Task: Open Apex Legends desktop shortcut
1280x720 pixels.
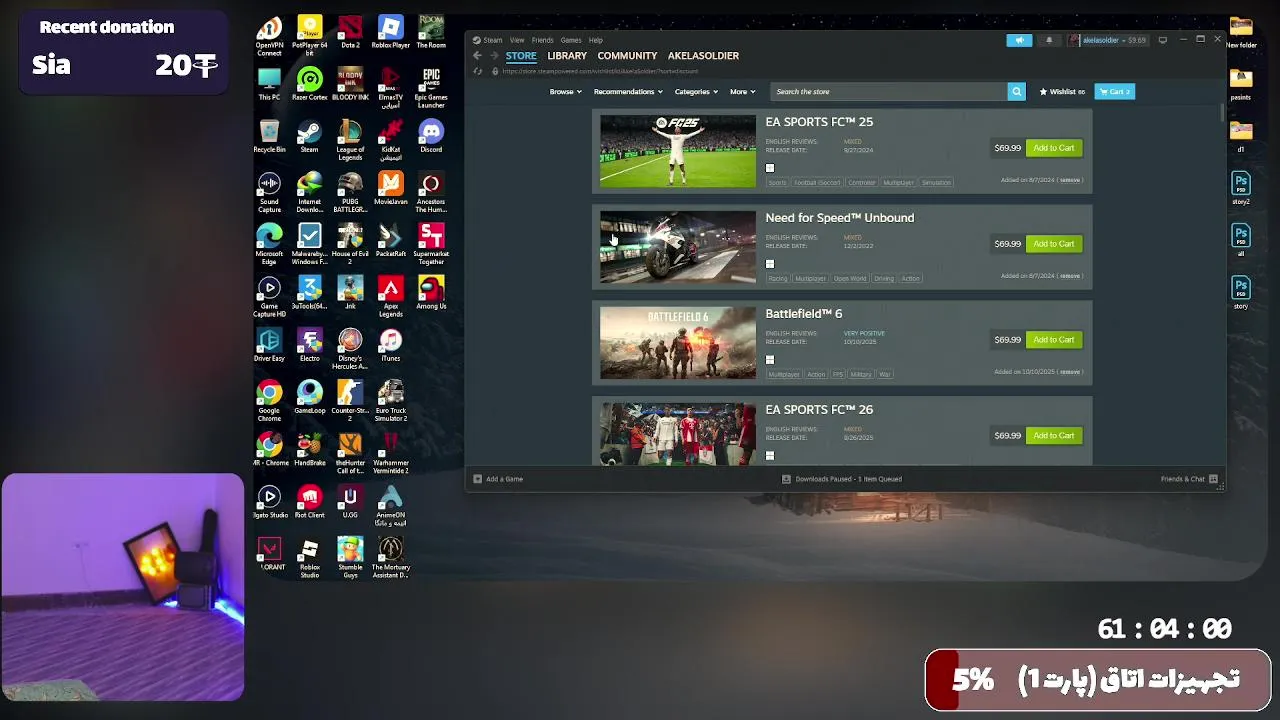Action: [x=390, y=296]
